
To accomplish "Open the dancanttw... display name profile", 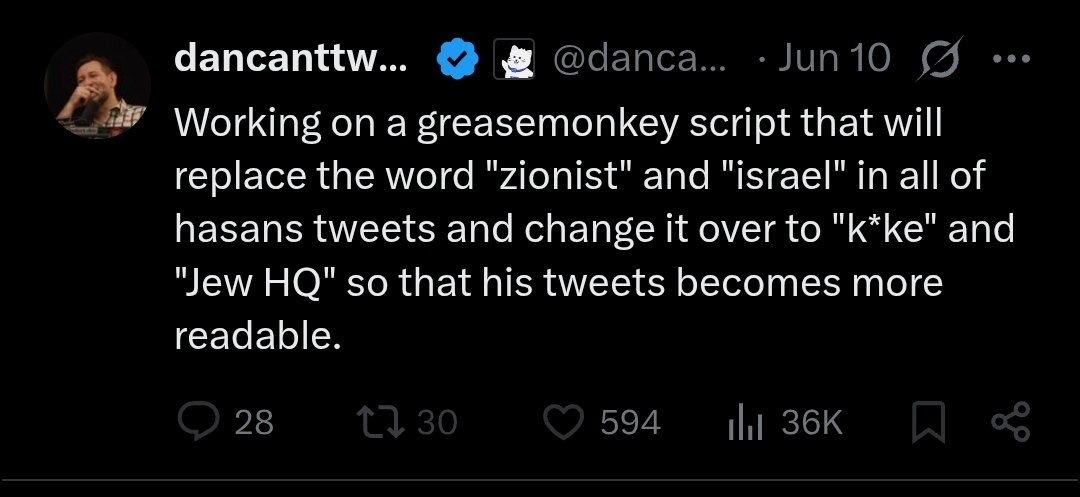I will point(291,59).
